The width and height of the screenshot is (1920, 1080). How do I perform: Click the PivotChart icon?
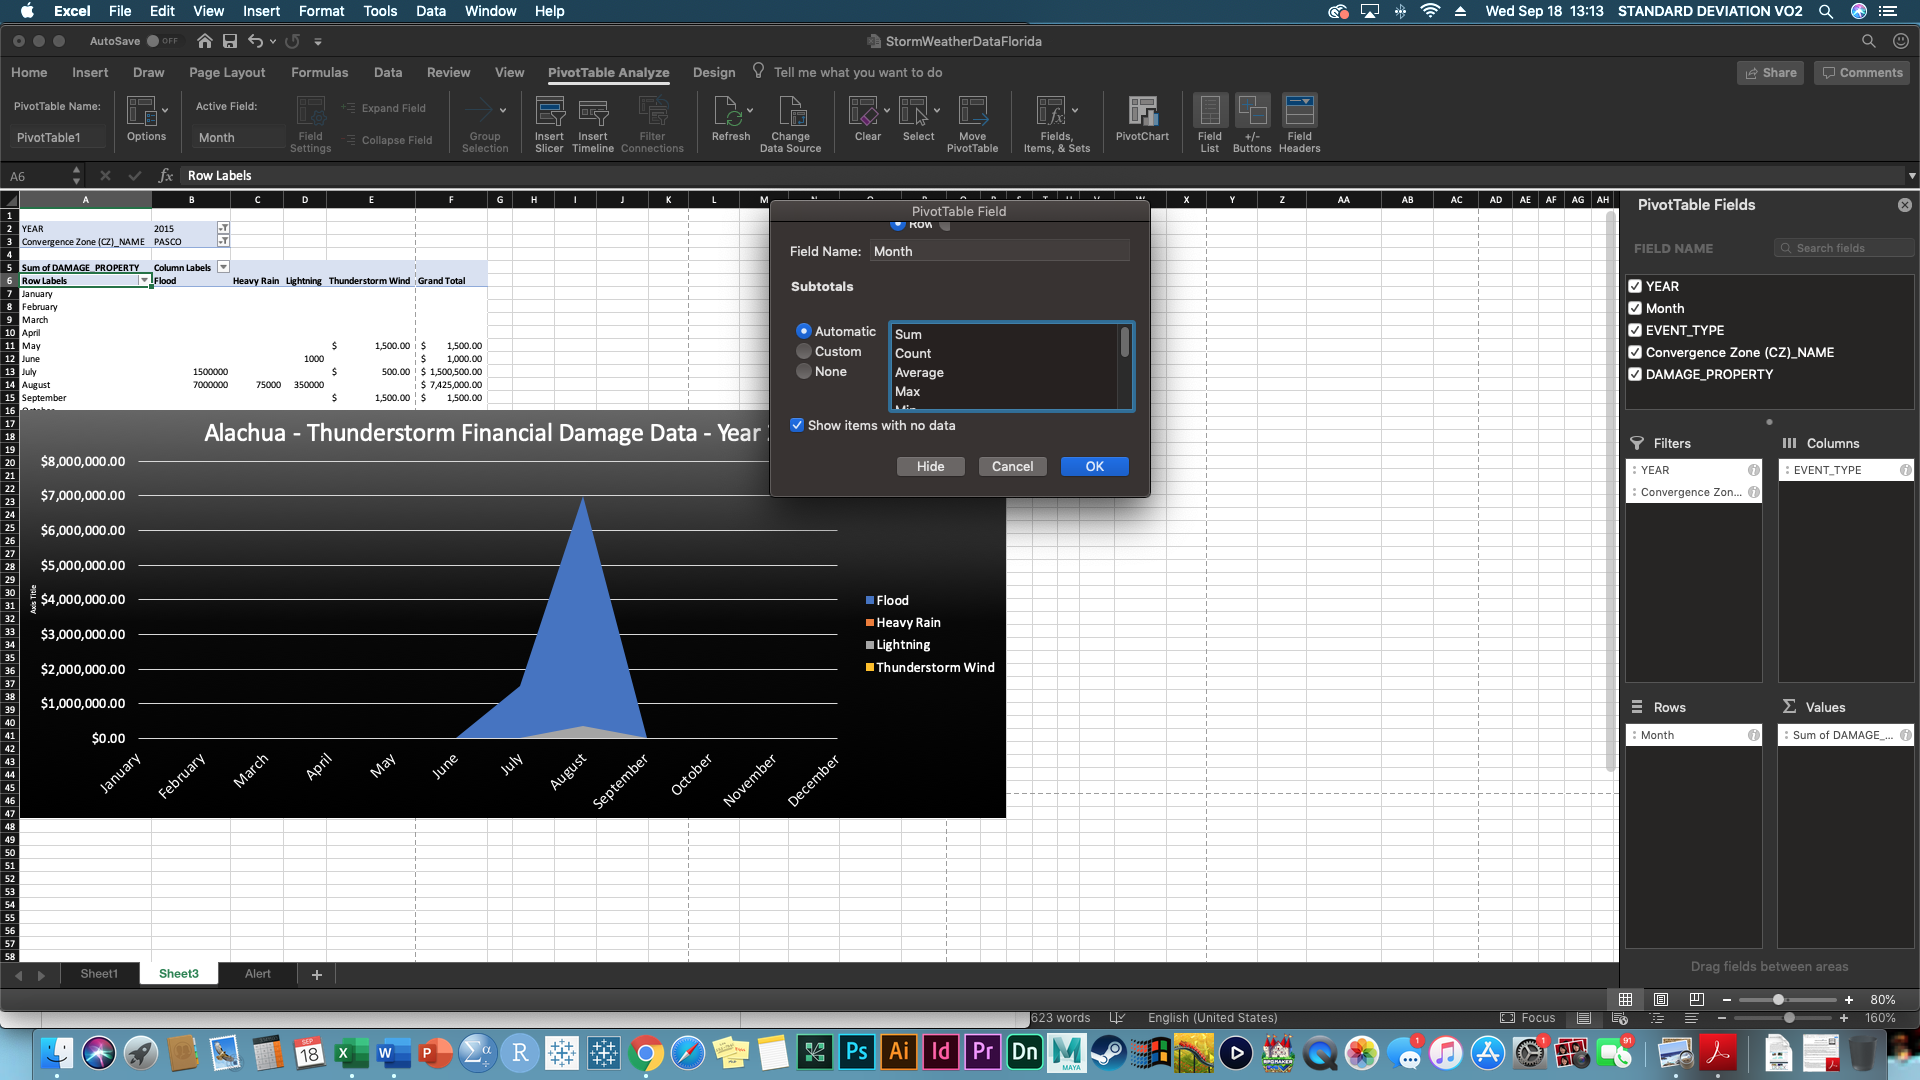point(1142,112)
